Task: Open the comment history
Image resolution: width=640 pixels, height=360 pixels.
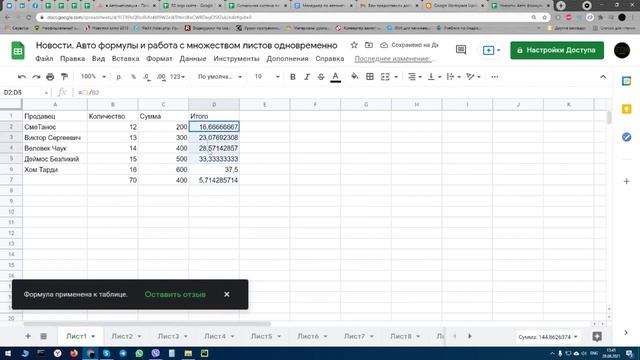Action: [x=461, y=50]
